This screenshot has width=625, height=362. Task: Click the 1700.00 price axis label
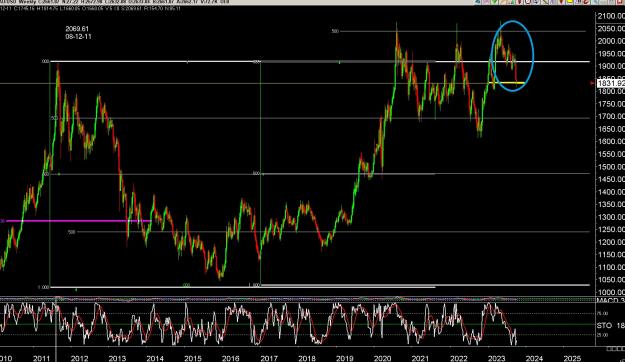tap(611, 116)
